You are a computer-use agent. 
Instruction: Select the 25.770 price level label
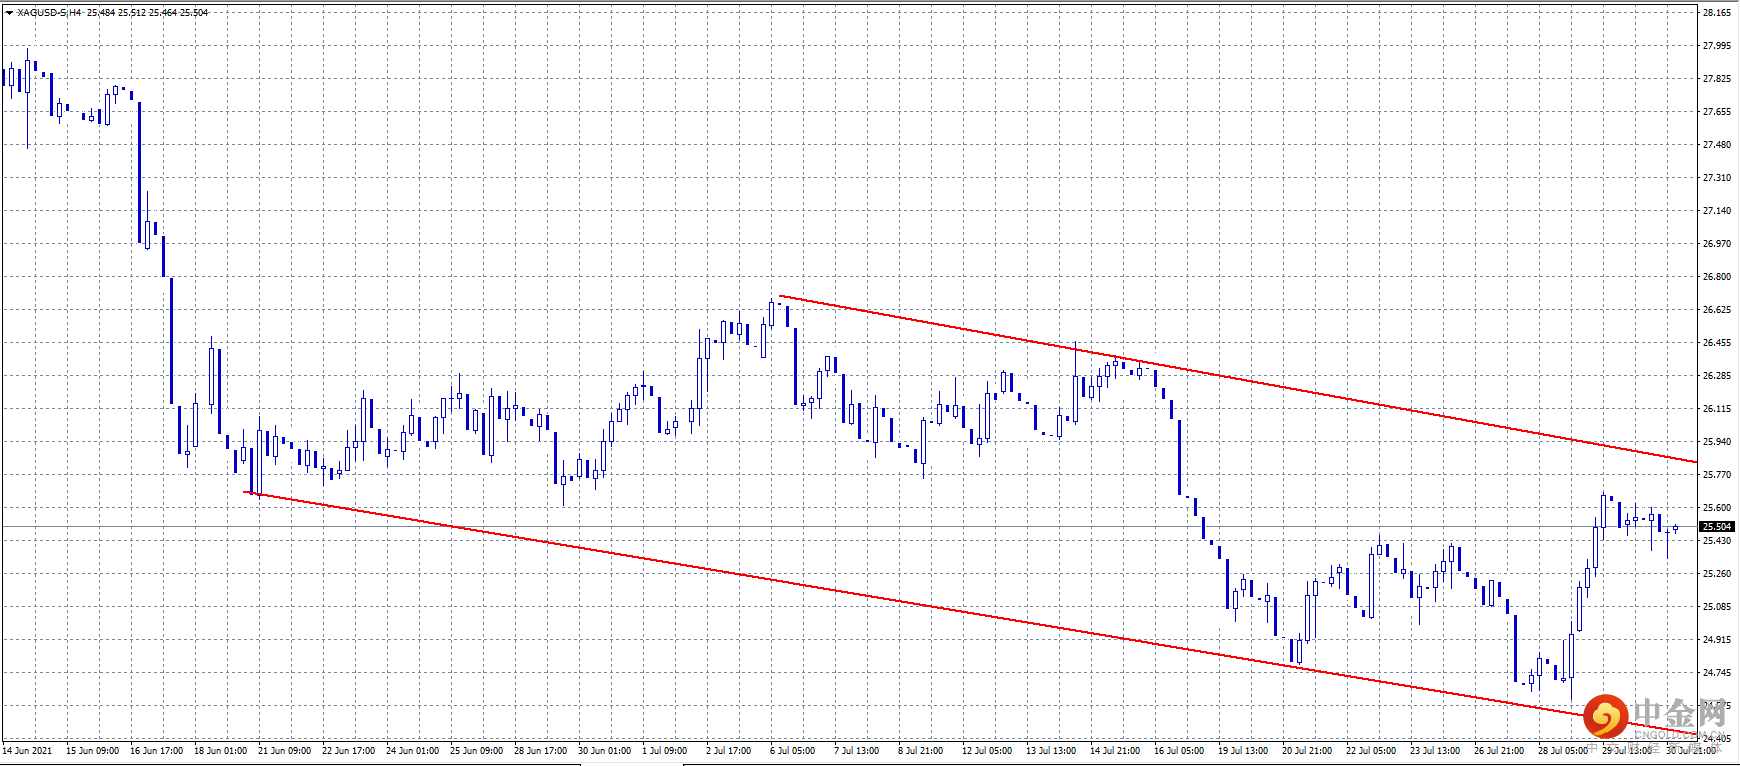tap(1717, 475)
